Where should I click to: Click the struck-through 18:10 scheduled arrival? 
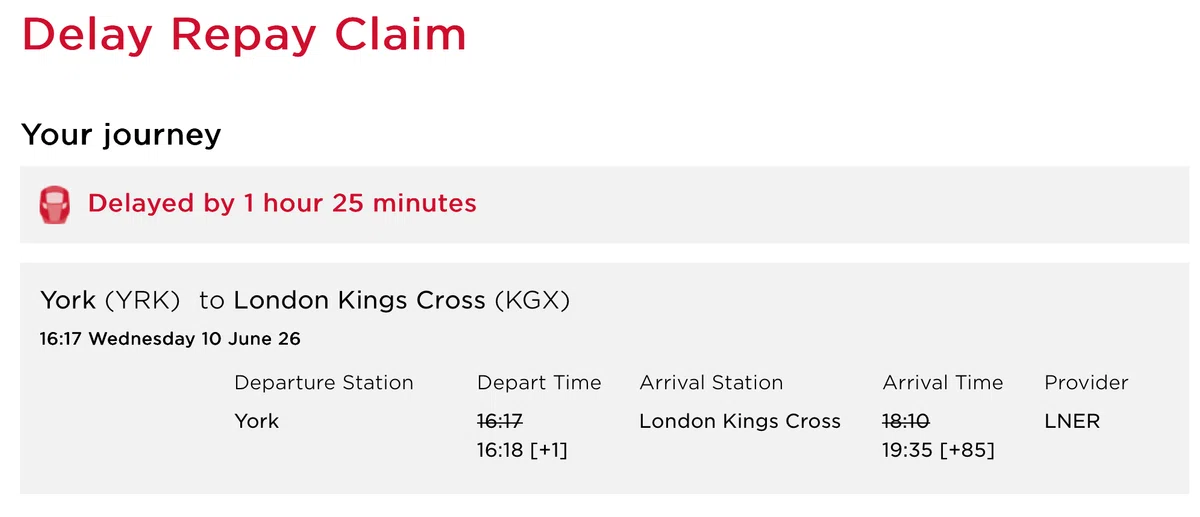(x=907, y=421)
